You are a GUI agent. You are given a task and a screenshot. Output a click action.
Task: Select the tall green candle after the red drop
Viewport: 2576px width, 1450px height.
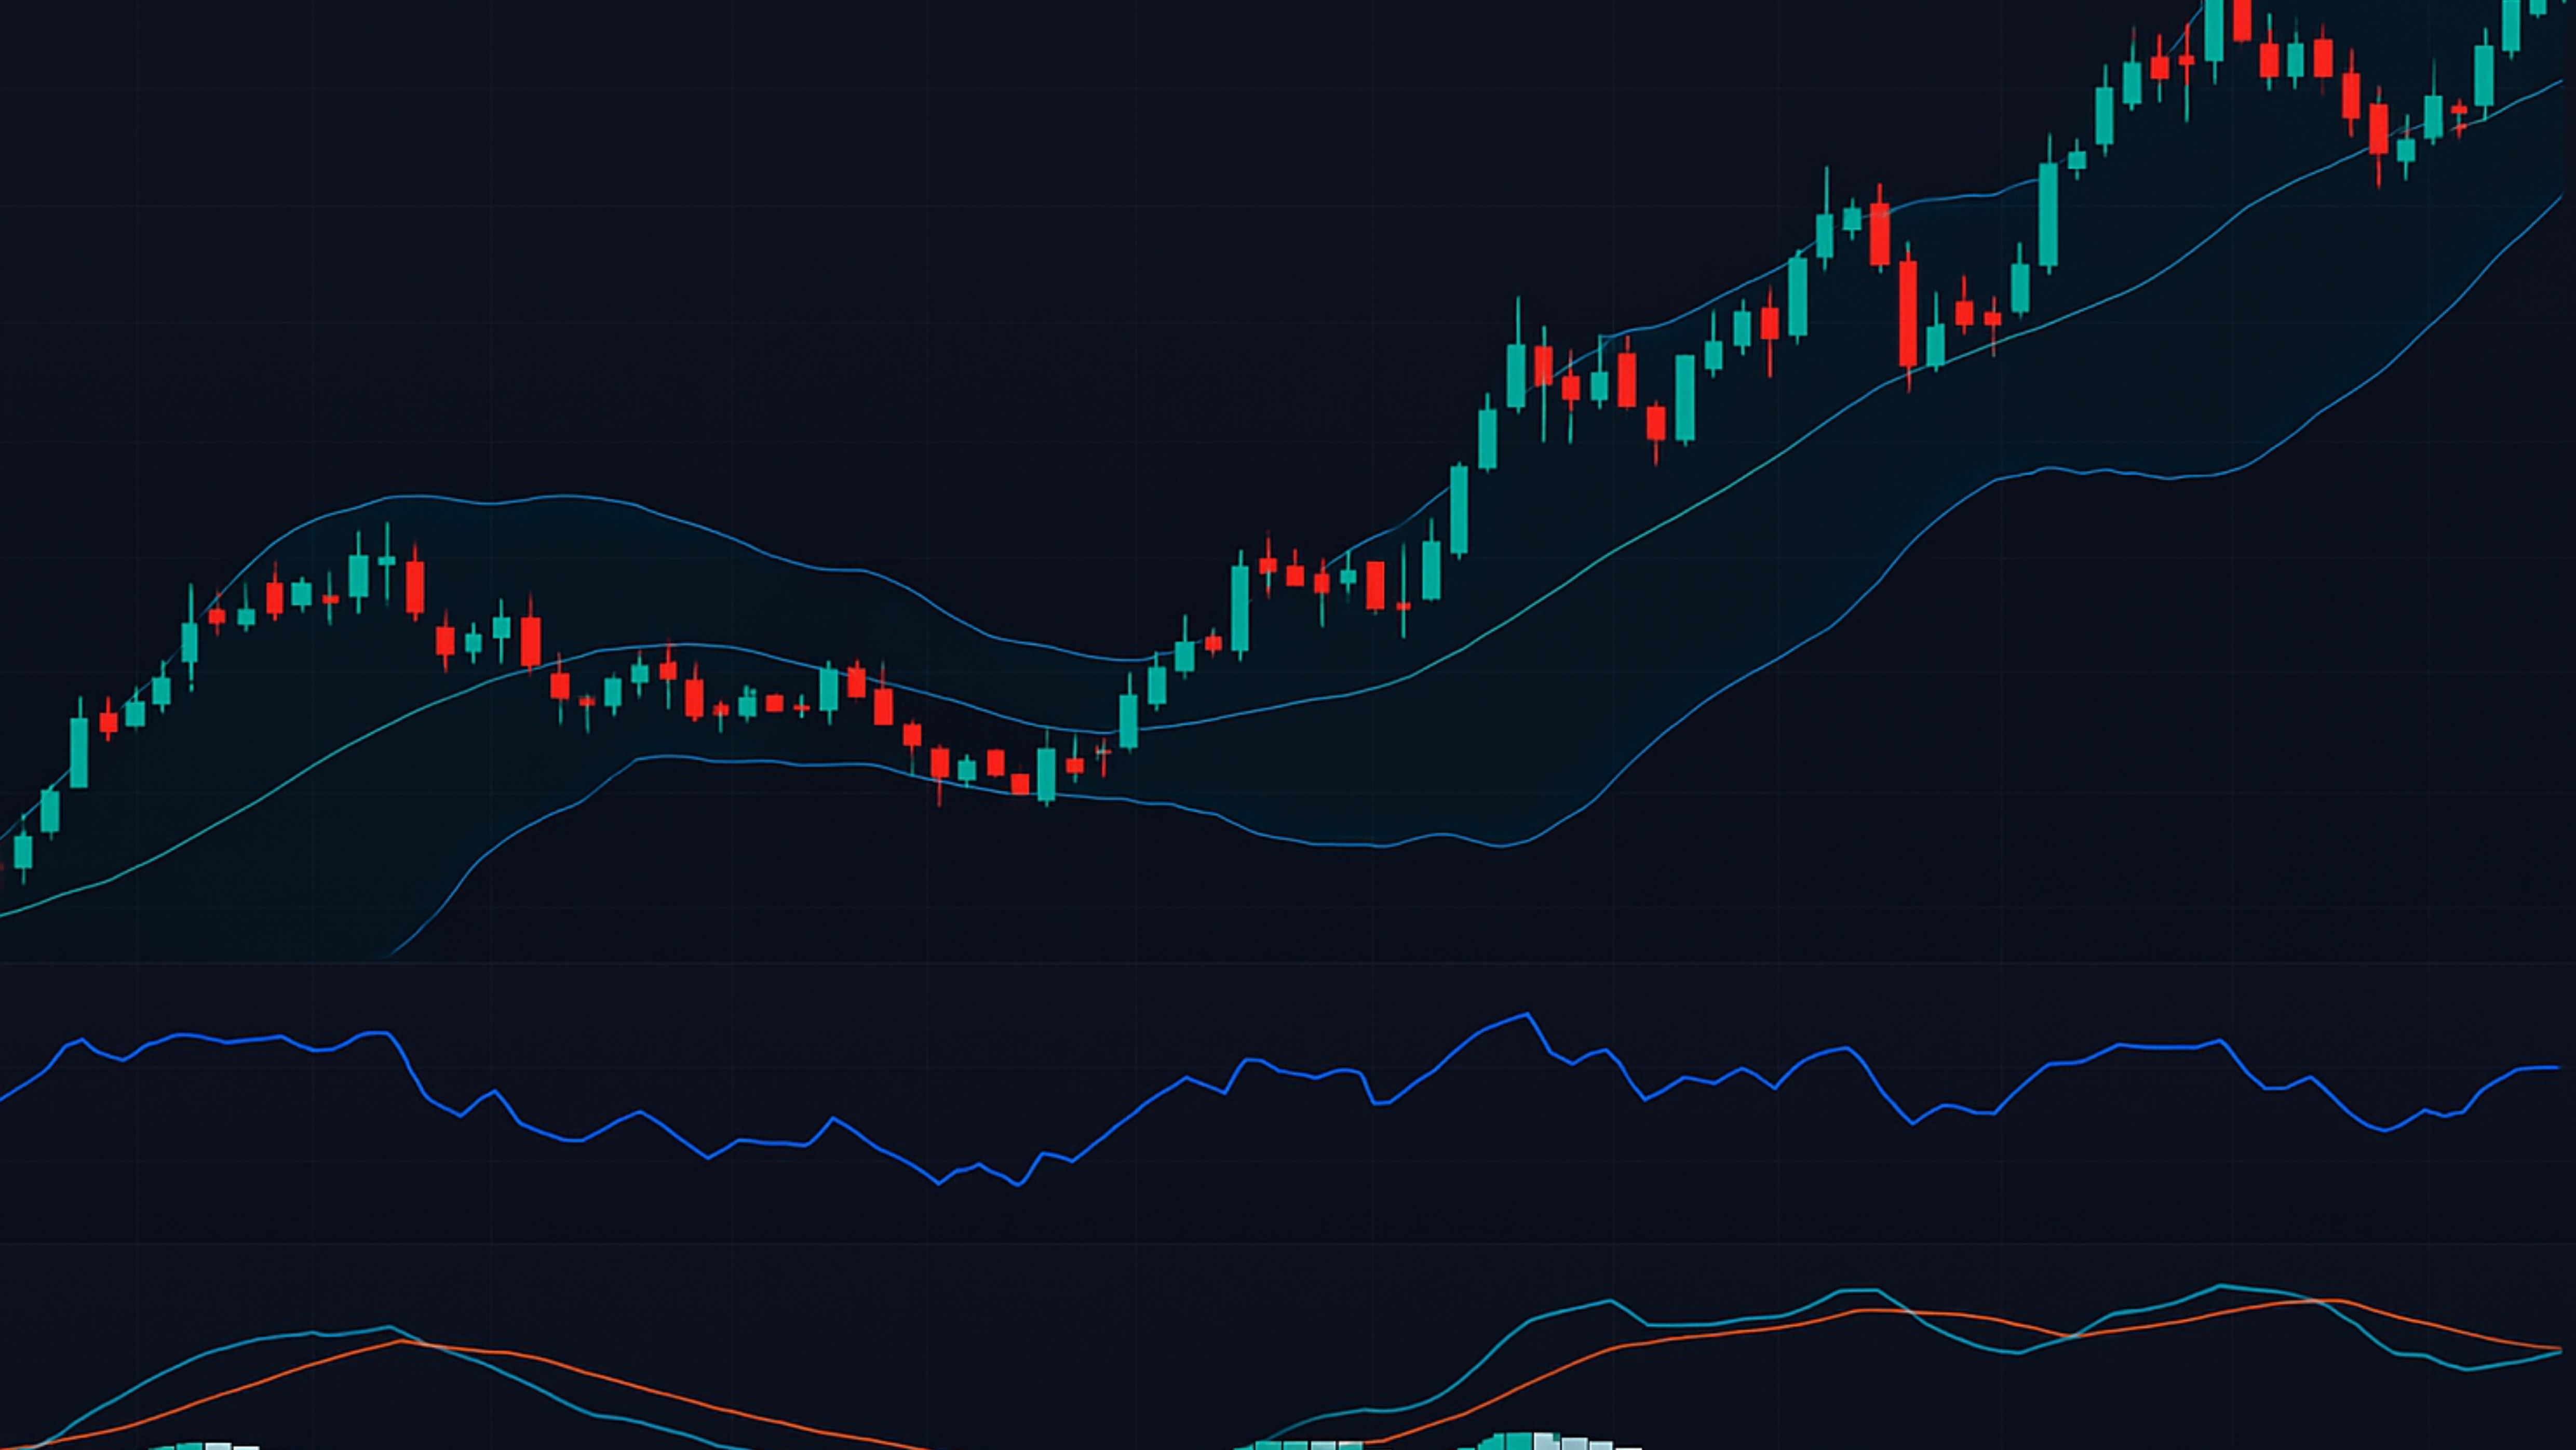tap(2048, 215)
